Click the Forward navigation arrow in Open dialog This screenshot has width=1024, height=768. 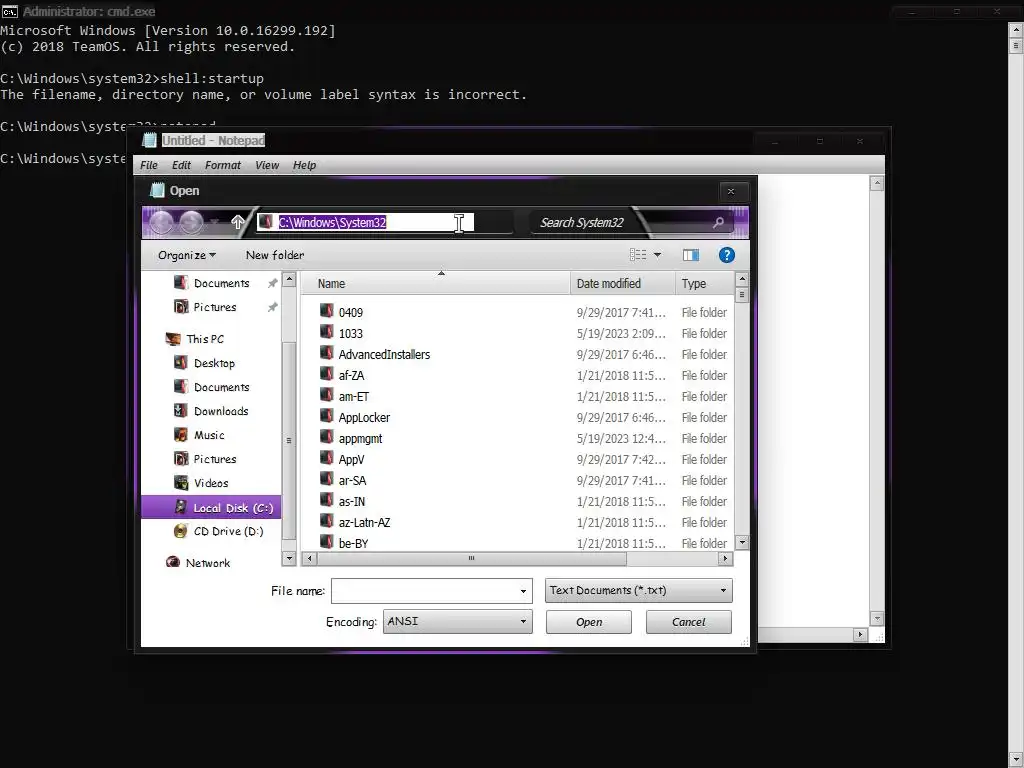click(x=191, y=223)
